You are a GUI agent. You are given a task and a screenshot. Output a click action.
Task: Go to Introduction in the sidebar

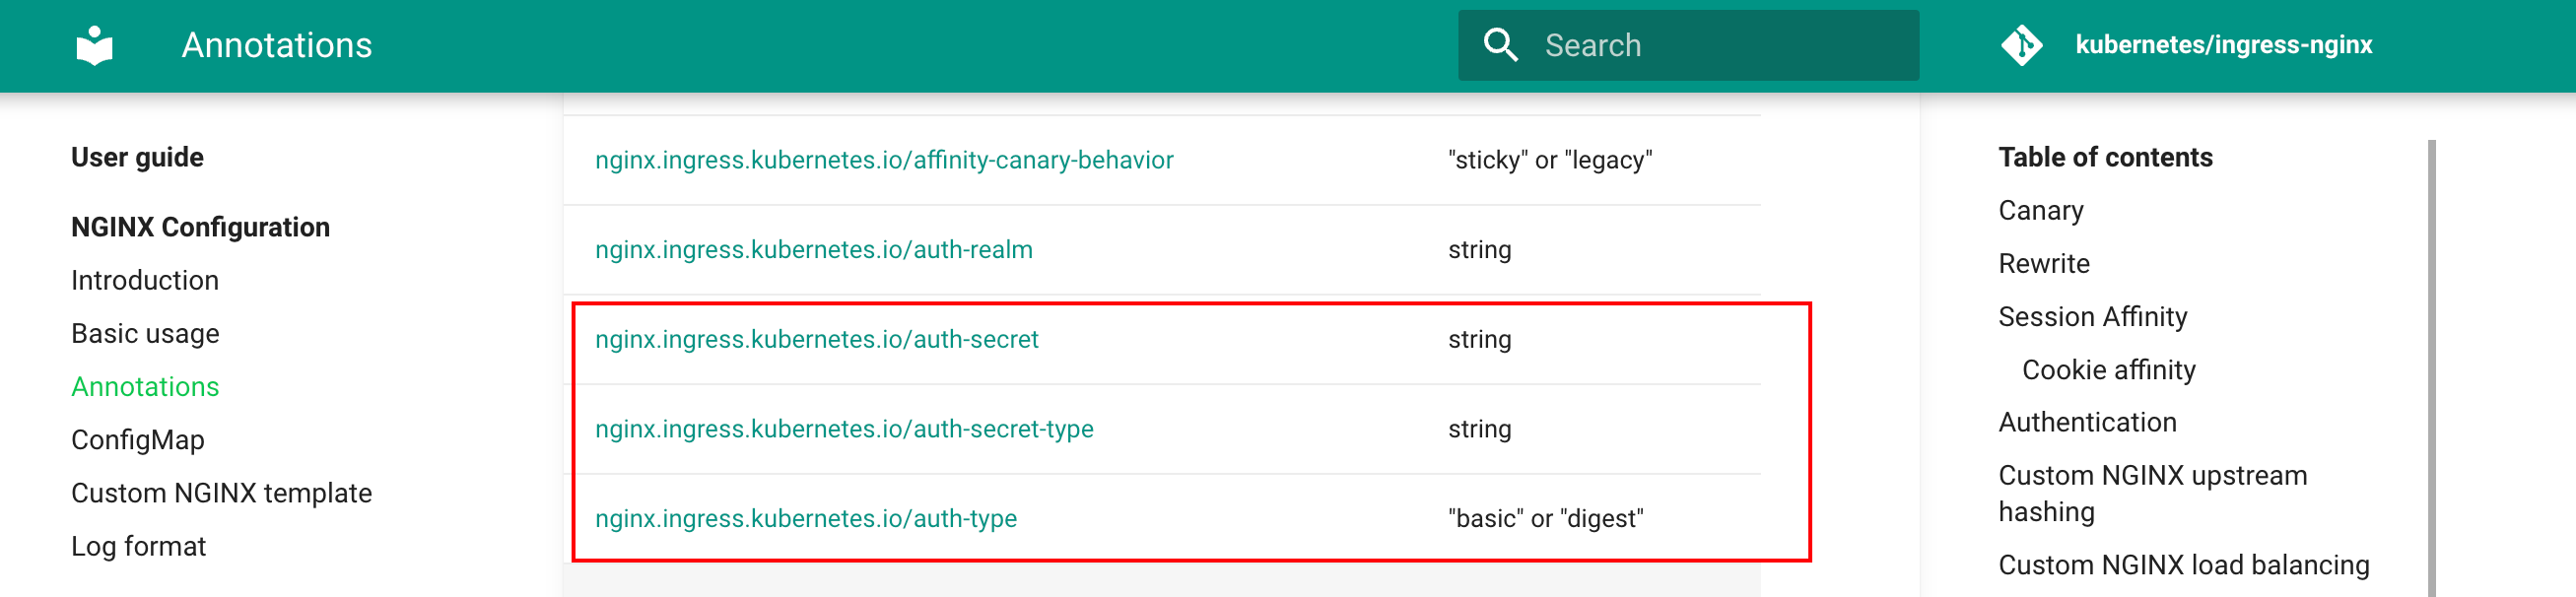[x=145, y=280]
